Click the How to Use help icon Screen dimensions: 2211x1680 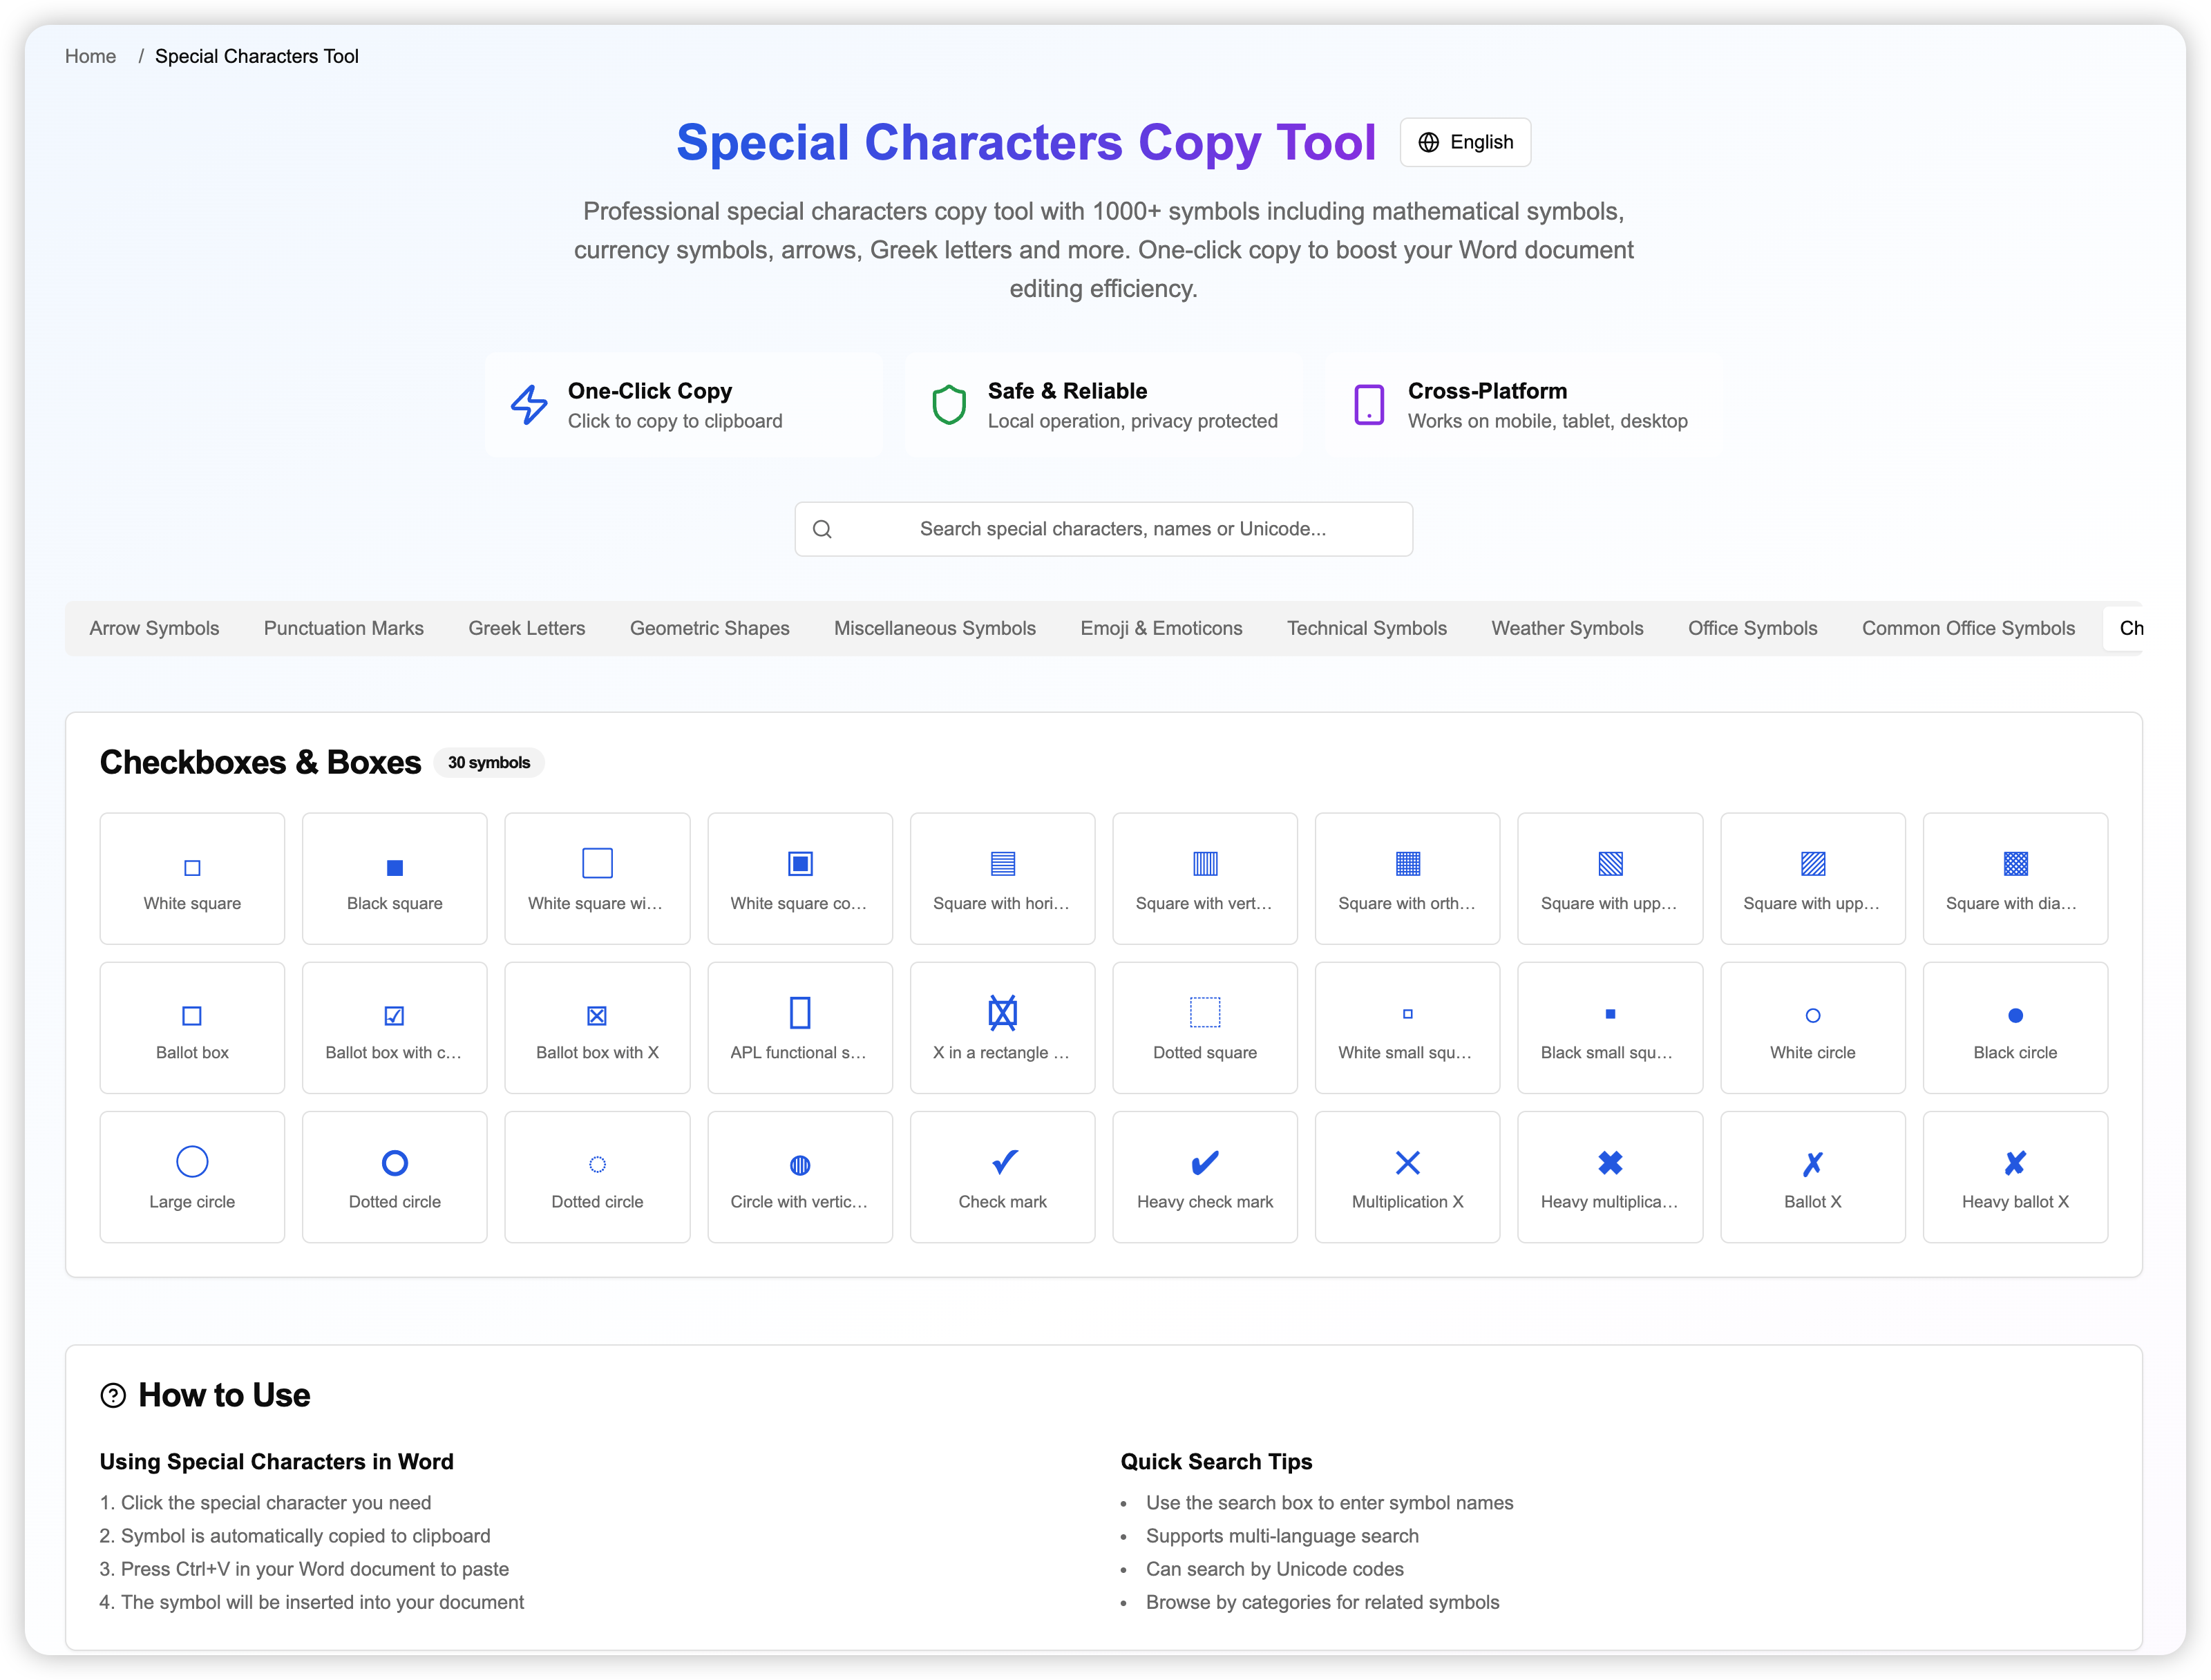pyautogui.click(x=113, y=1395)
